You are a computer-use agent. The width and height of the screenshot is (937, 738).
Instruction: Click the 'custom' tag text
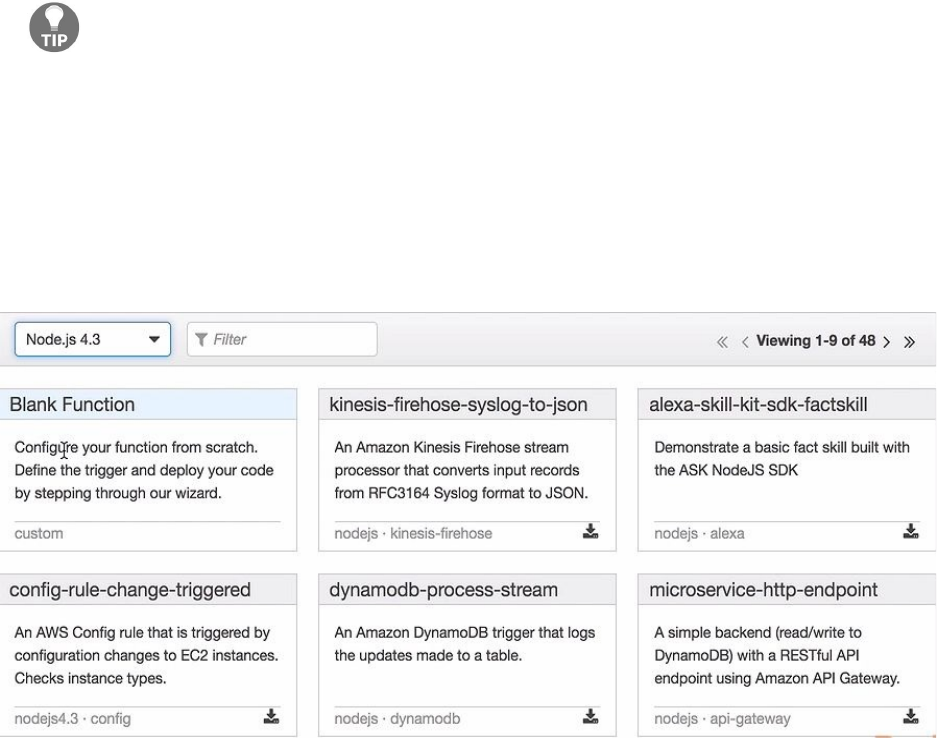point(39,534)
